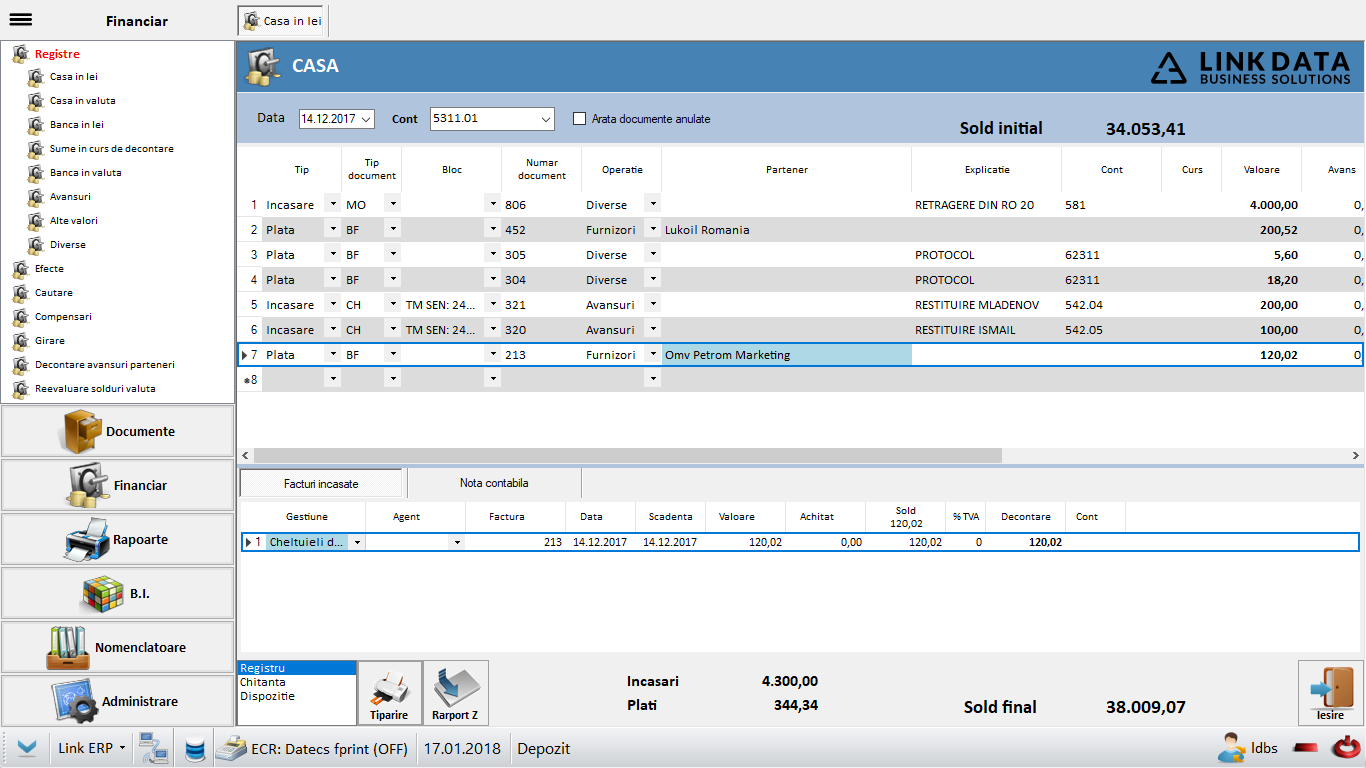Screen dimensions: 1366x768
Task: Open the hamburger menu
Action: pyautogui.click(x=20, y=20)
